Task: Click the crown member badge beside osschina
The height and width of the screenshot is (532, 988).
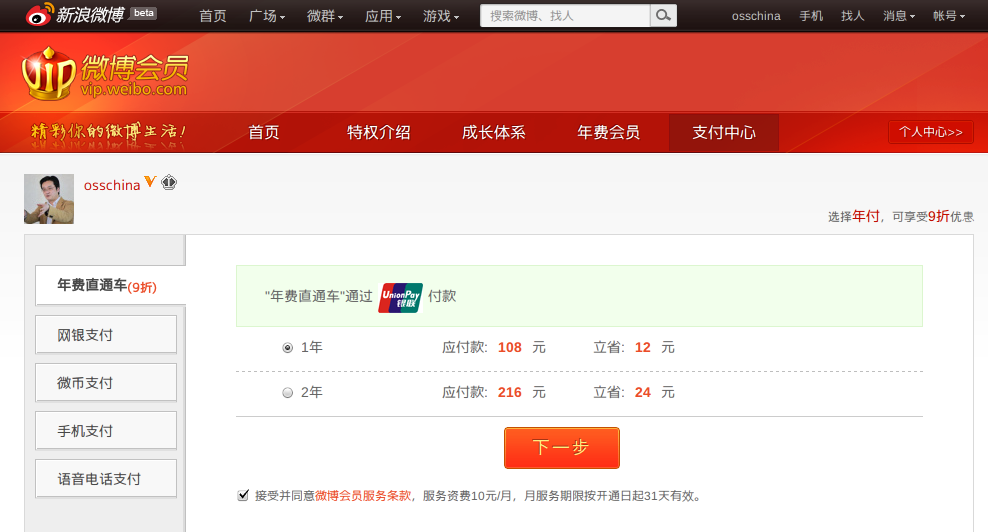Action: click(169, 183)
